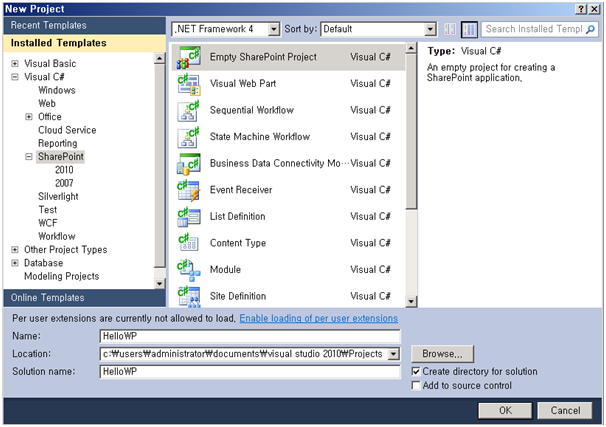The width and height of the screenshot is (606, 427).
Task: Pick the Sequential Workflow template icon
Action: tap(189, 111)
